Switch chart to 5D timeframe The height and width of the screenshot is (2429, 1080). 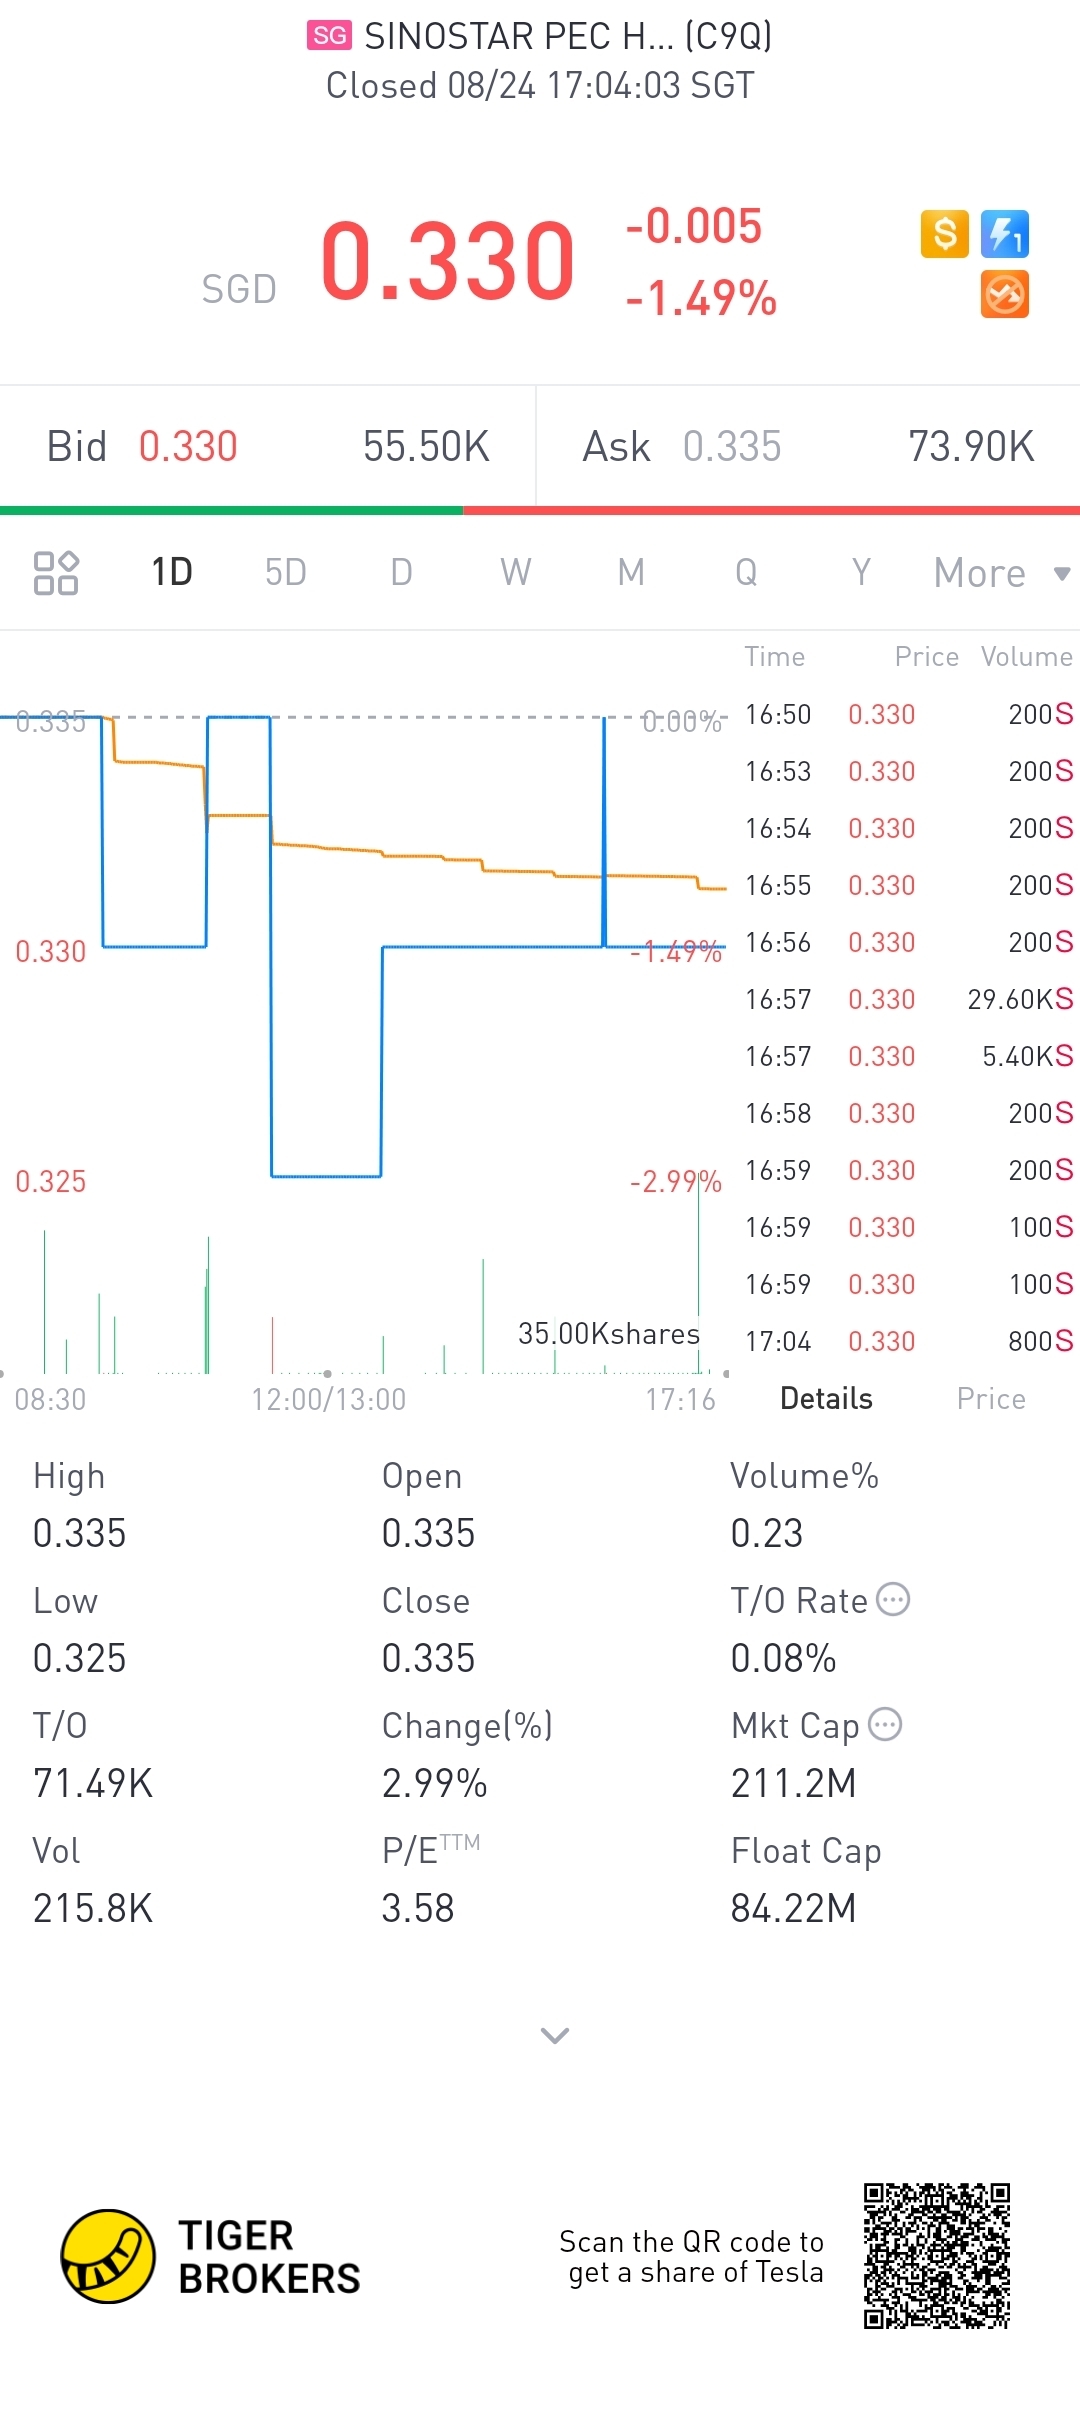pyautogui.click(x=285, y=573)
